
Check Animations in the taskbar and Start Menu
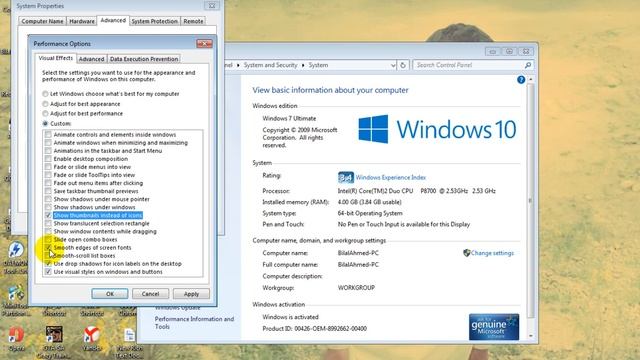pos(48,151)
